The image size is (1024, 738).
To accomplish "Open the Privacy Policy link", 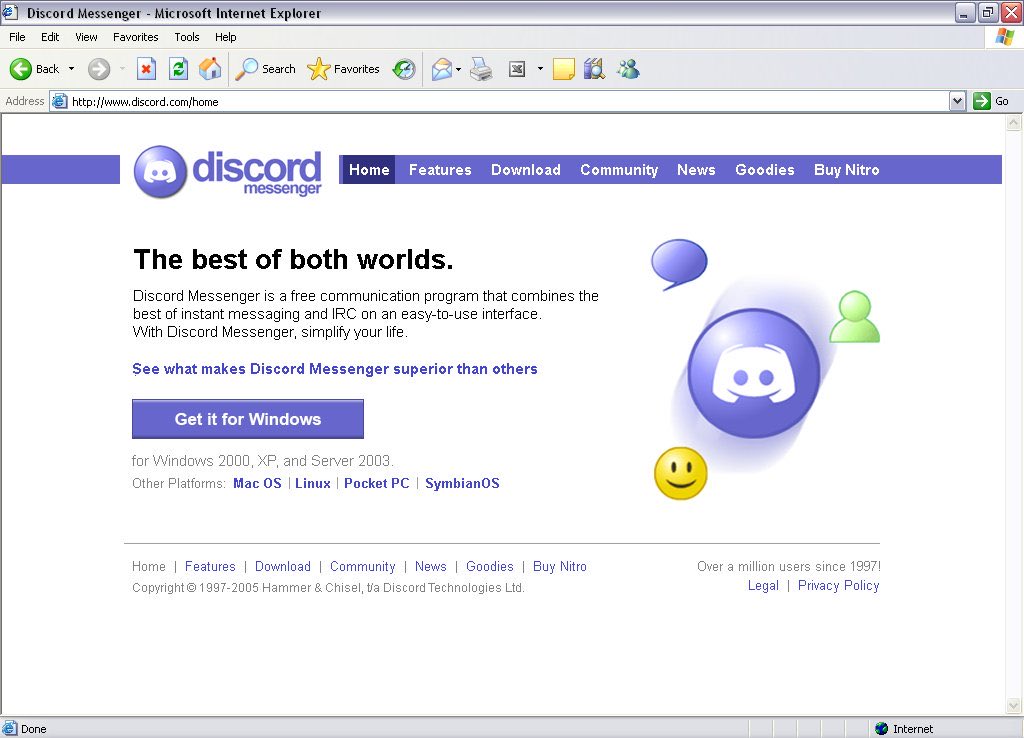I will [x=839, y=585].
